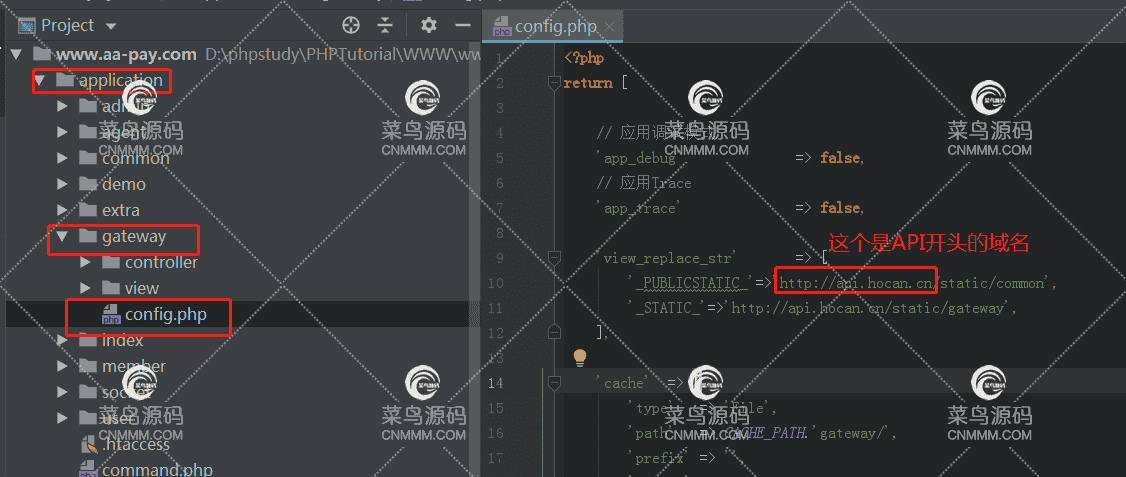Select the view folder

coord(141,288)
